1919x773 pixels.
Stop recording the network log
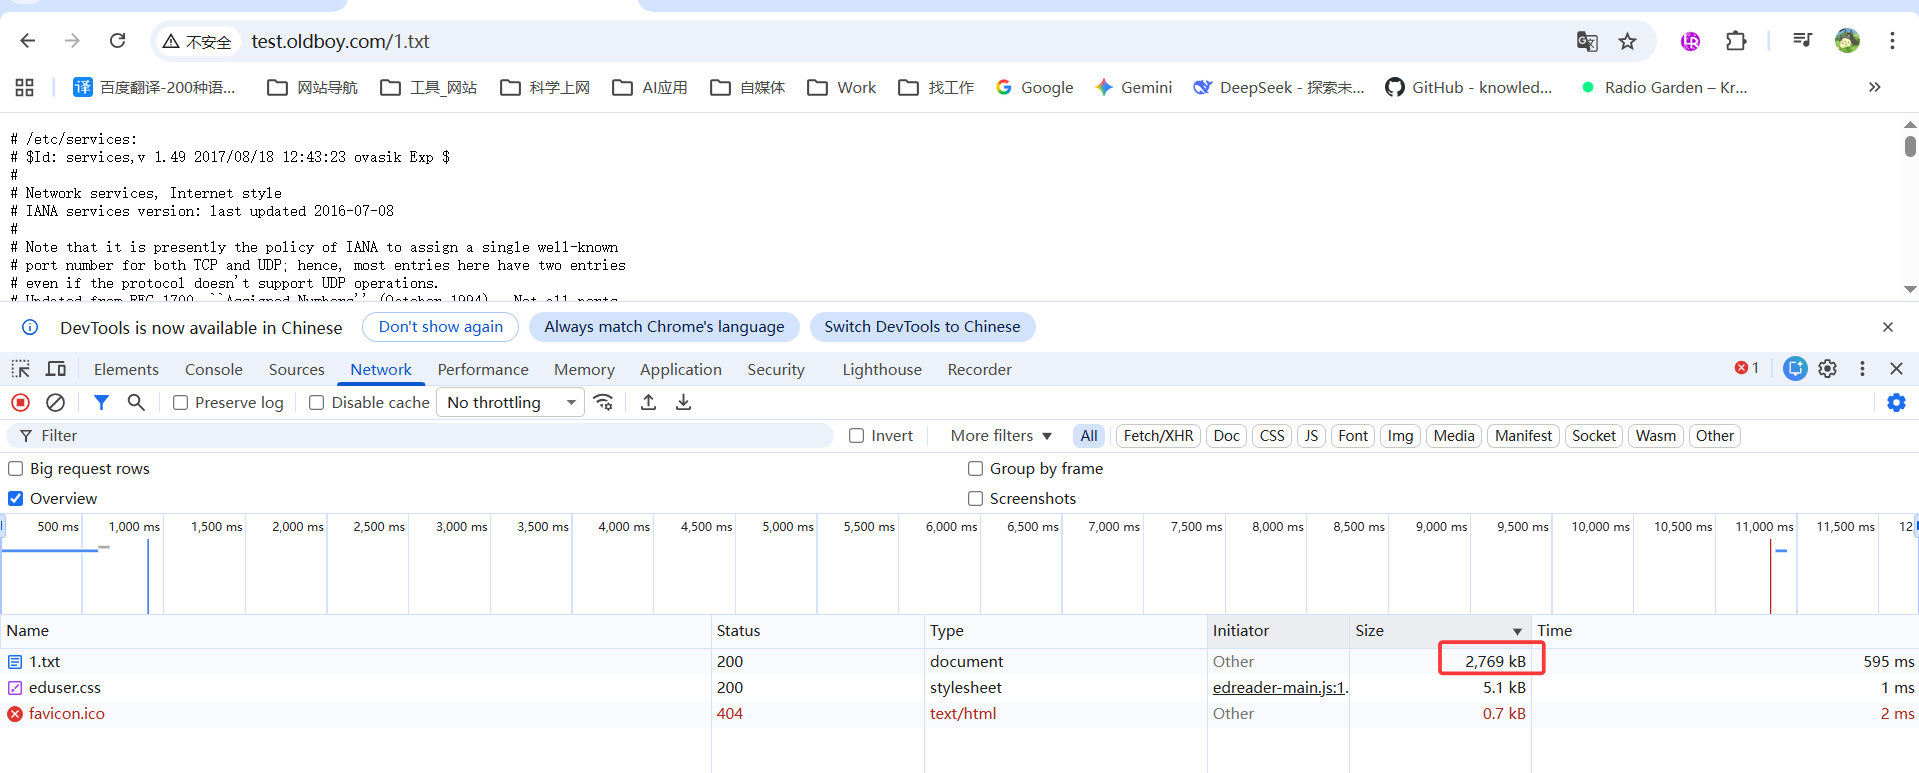pos(20,402)
